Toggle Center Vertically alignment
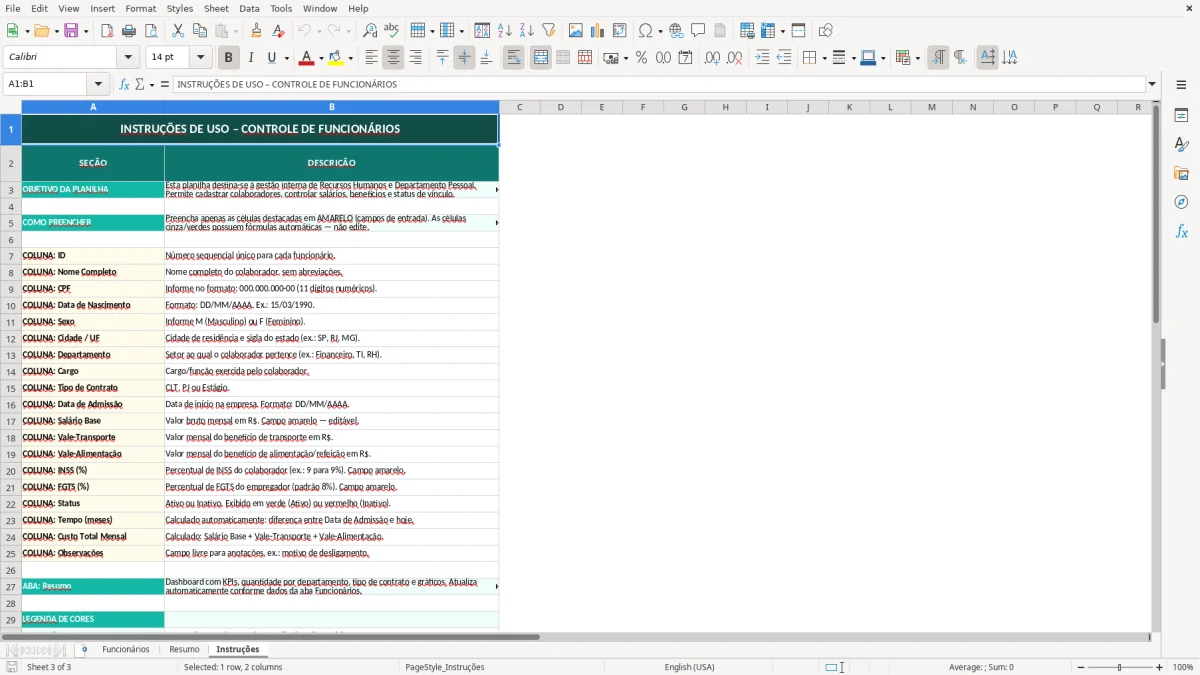This screenshot has height=675, width=1200. [464, 58]
